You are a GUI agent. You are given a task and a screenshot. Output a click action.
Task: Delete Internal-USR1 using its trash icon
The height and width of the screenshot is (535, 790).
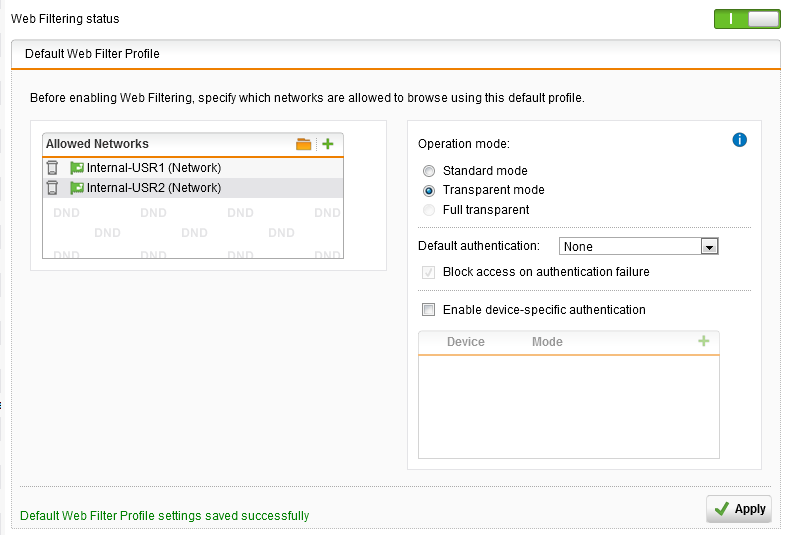click(x=52, y=168)
